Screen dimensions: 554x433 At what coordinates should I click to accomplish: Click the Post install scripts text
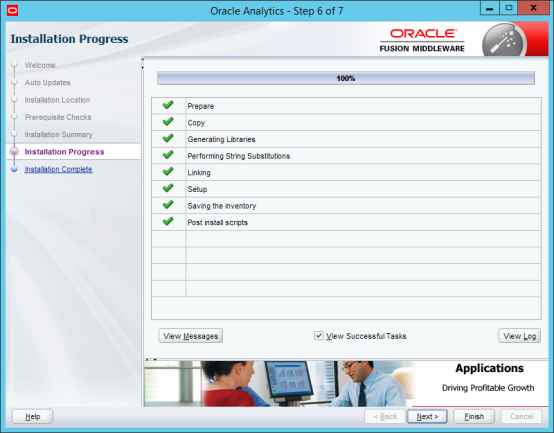tap(217, 223)
